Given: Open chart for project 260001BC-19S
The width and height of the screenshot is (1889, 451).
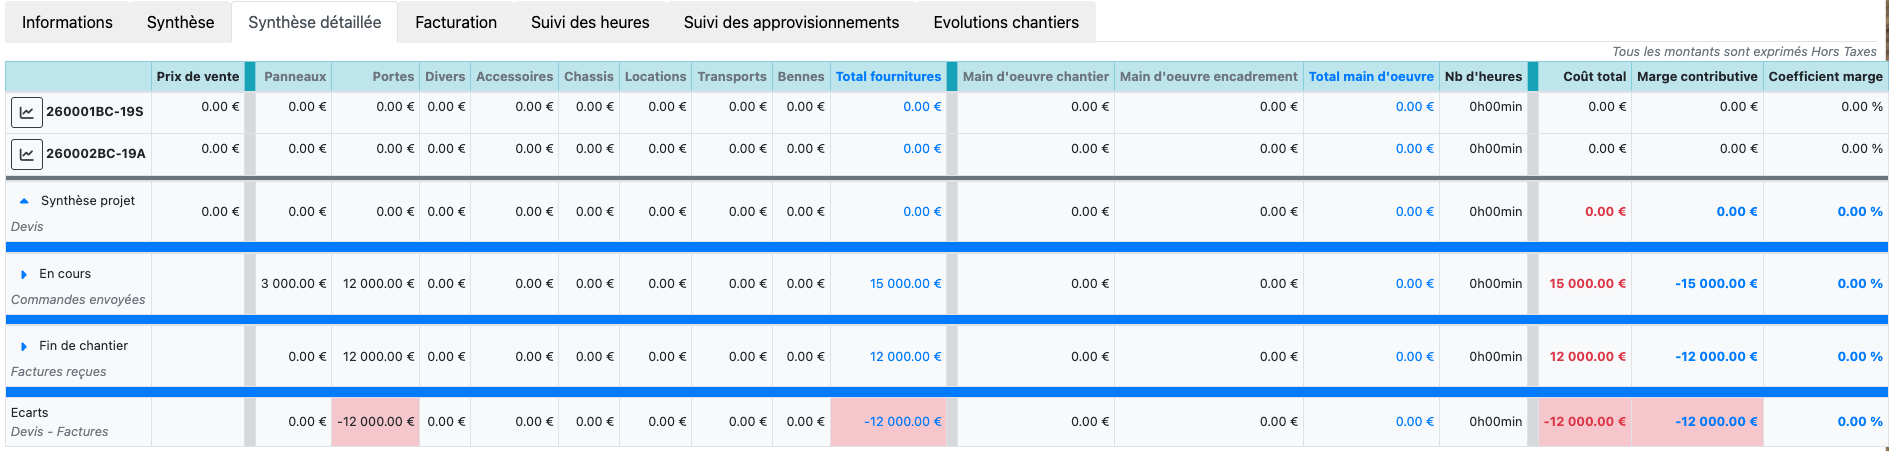Looking at the screenshot, I should tap(27, 112).
